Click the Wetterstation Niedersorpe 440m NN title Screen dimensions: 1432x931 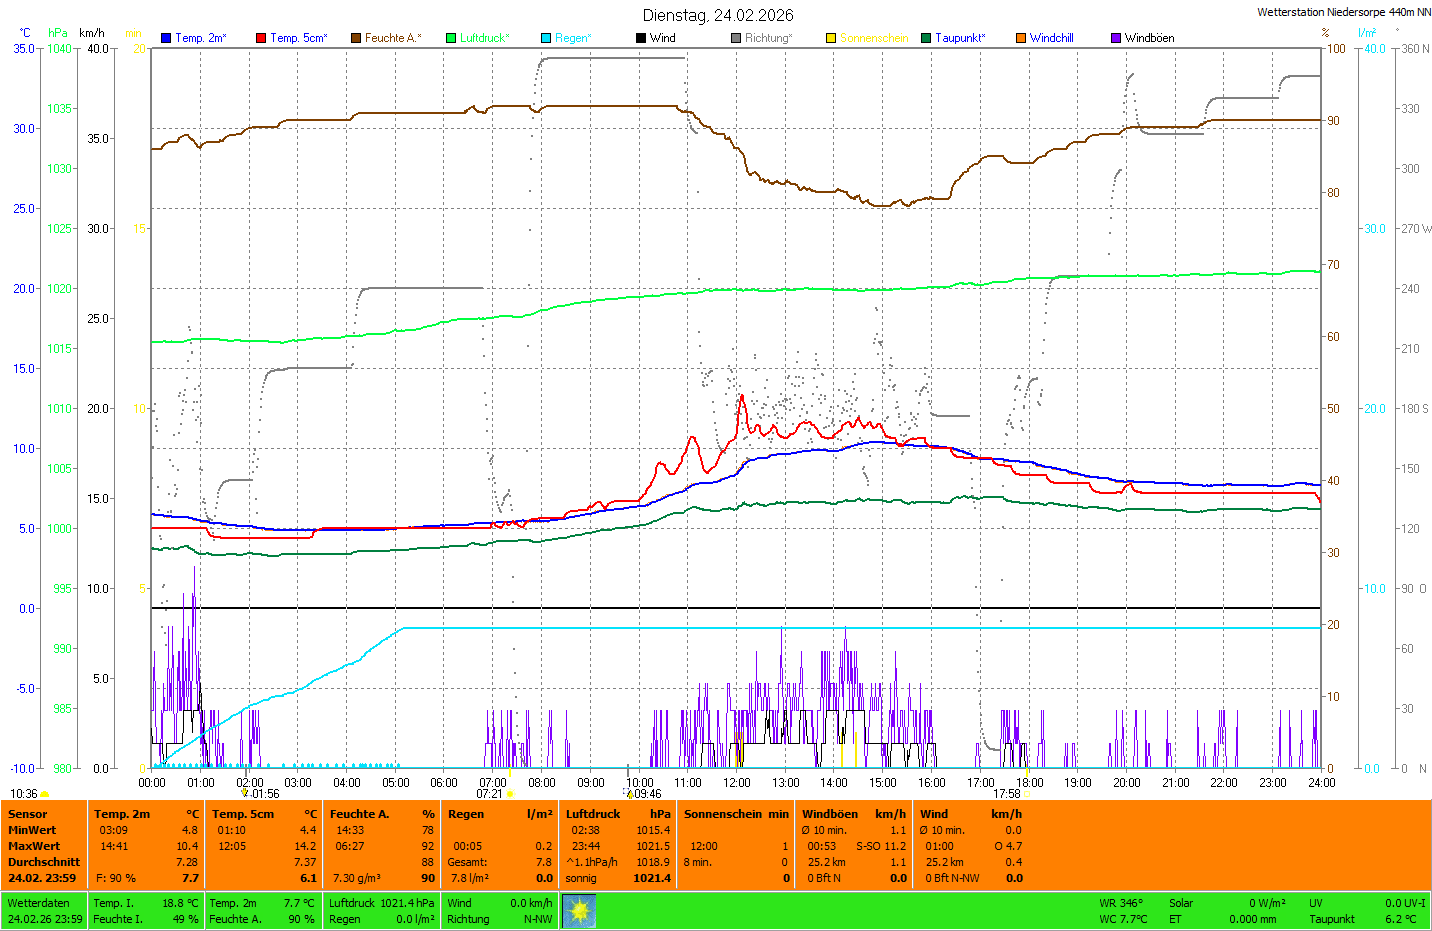(x=1343, y=12)
